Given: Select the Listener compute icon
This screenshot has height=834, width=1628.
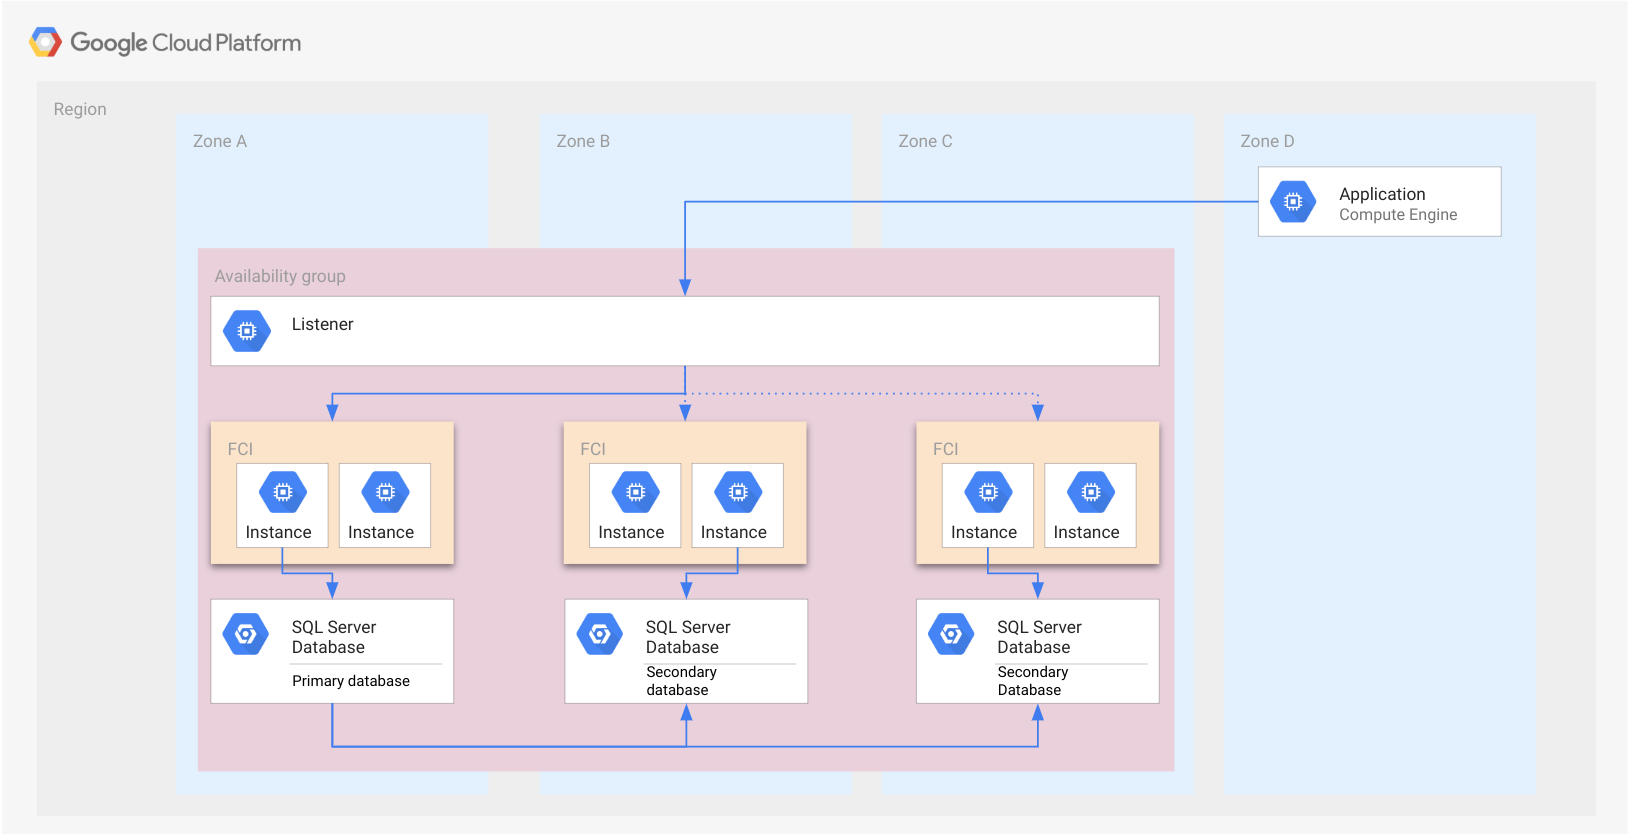Looking at the screenshot, I should pos(247,331).
